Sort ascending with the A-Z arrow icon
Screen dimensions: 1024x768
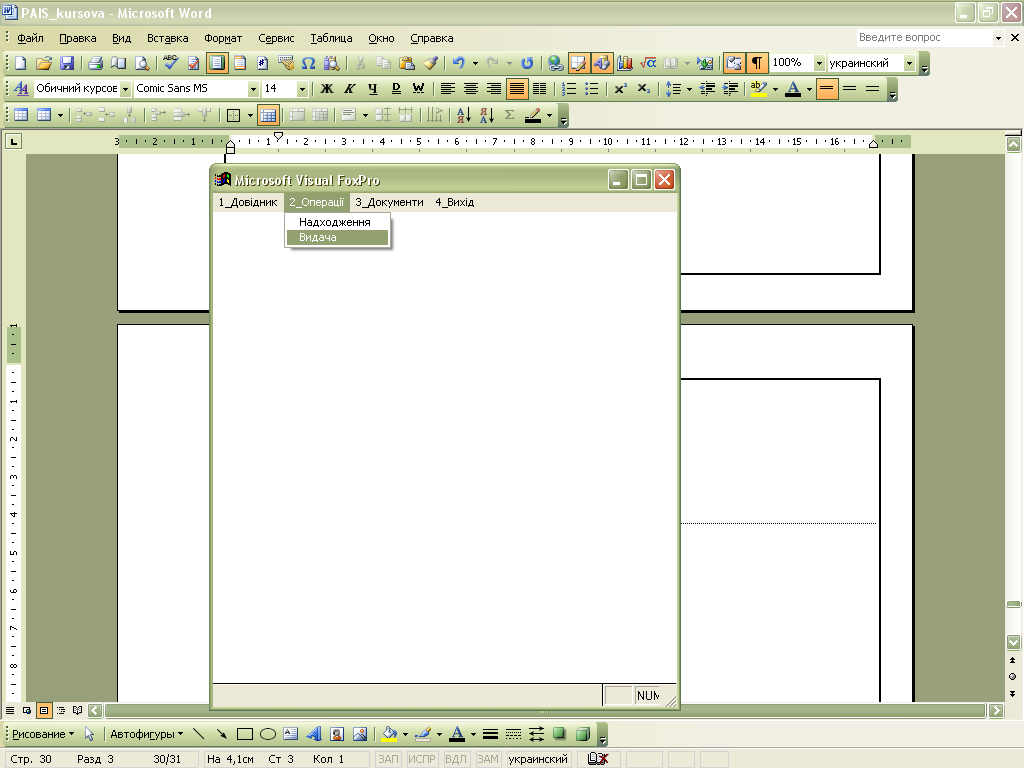pyautogui.click(x=464, y=116)
